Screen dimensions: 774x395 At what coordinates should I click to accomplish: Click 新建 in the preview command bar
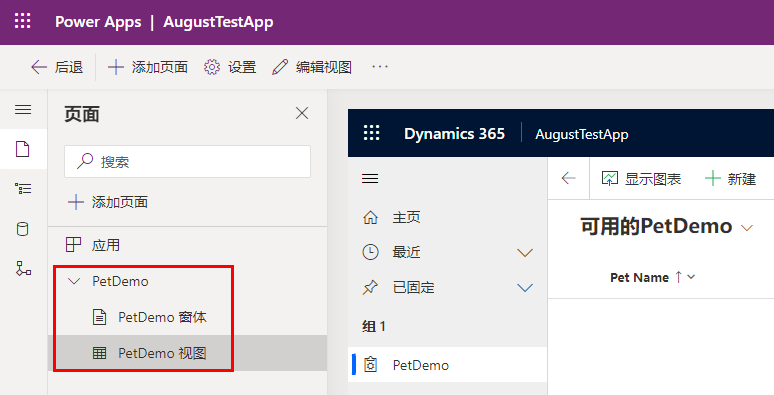coord(731,179)
